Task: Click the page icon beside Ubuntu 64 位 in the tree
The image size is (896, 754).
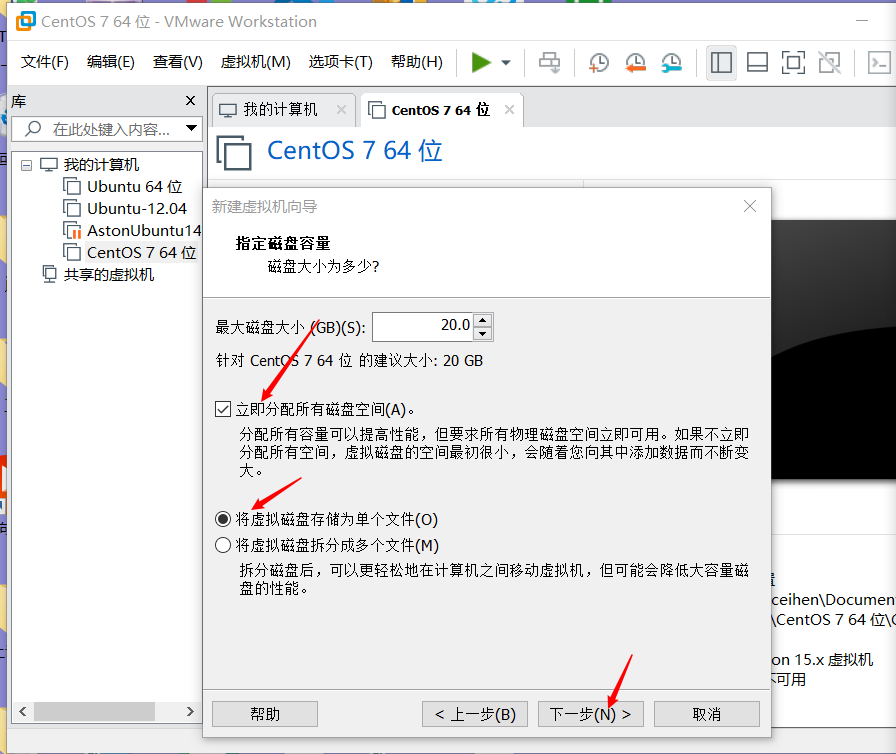Action: tap(72, 187)
